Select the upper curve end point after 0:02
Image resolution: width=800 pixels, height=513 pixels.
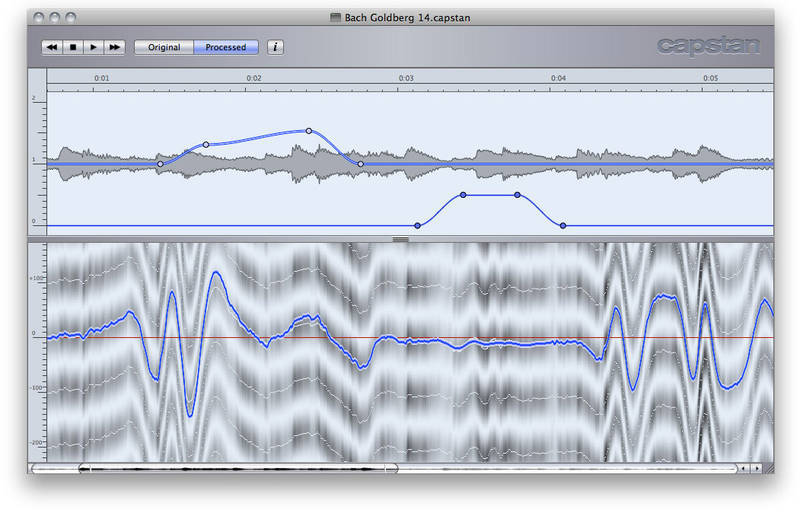(x=361, y=164)
